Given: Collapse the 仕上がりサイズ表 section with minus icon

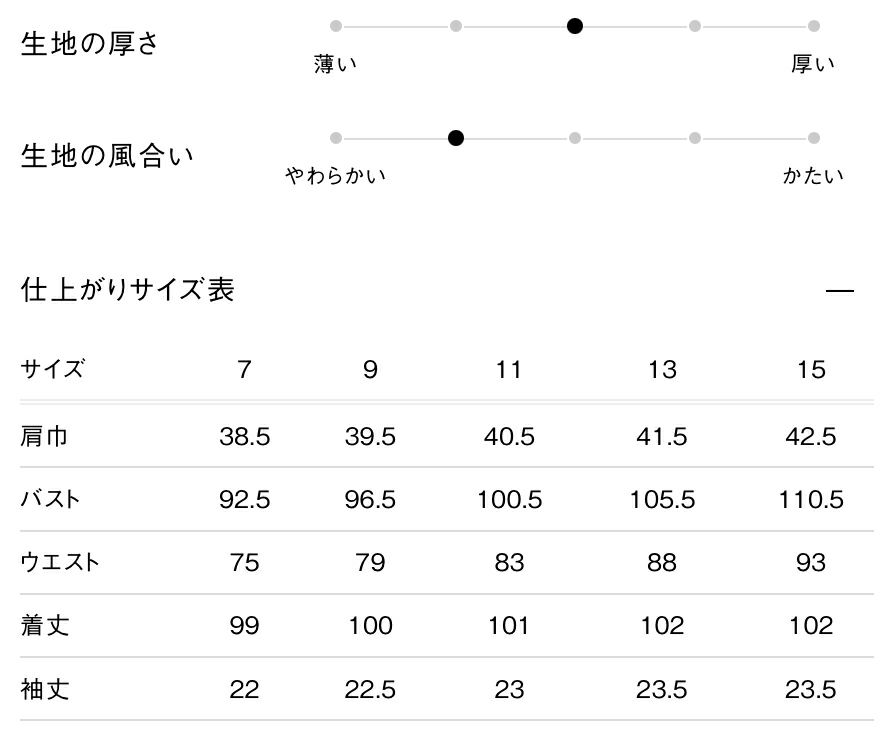Looking at the screenshot, I should 840,291.
